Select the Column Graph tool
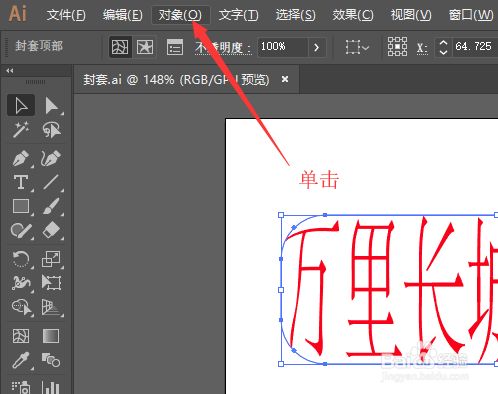Image resolution: width=498 pixels, height=394 pixels. (51, 387)
